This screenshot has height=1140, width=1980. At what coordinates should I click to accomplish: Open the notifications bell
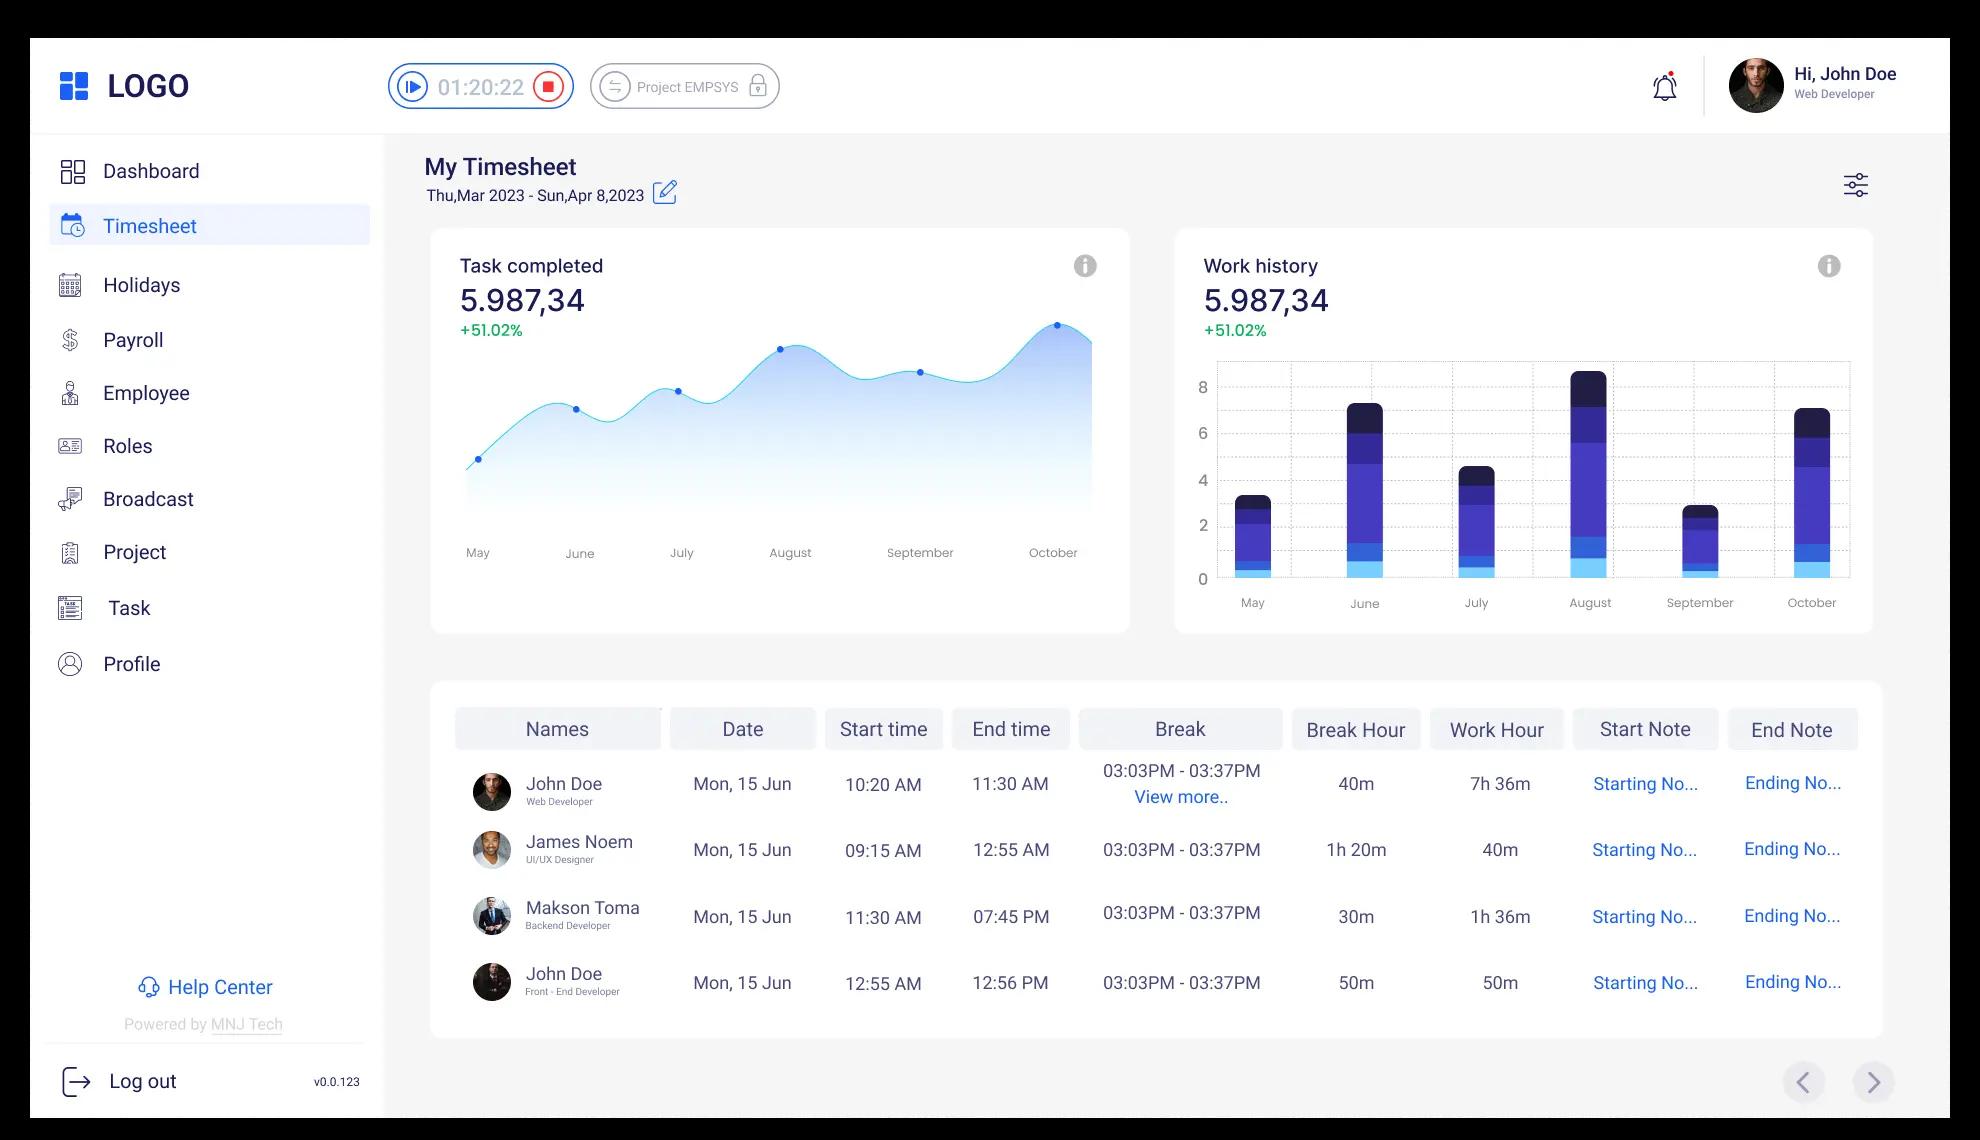point(1665,87)
